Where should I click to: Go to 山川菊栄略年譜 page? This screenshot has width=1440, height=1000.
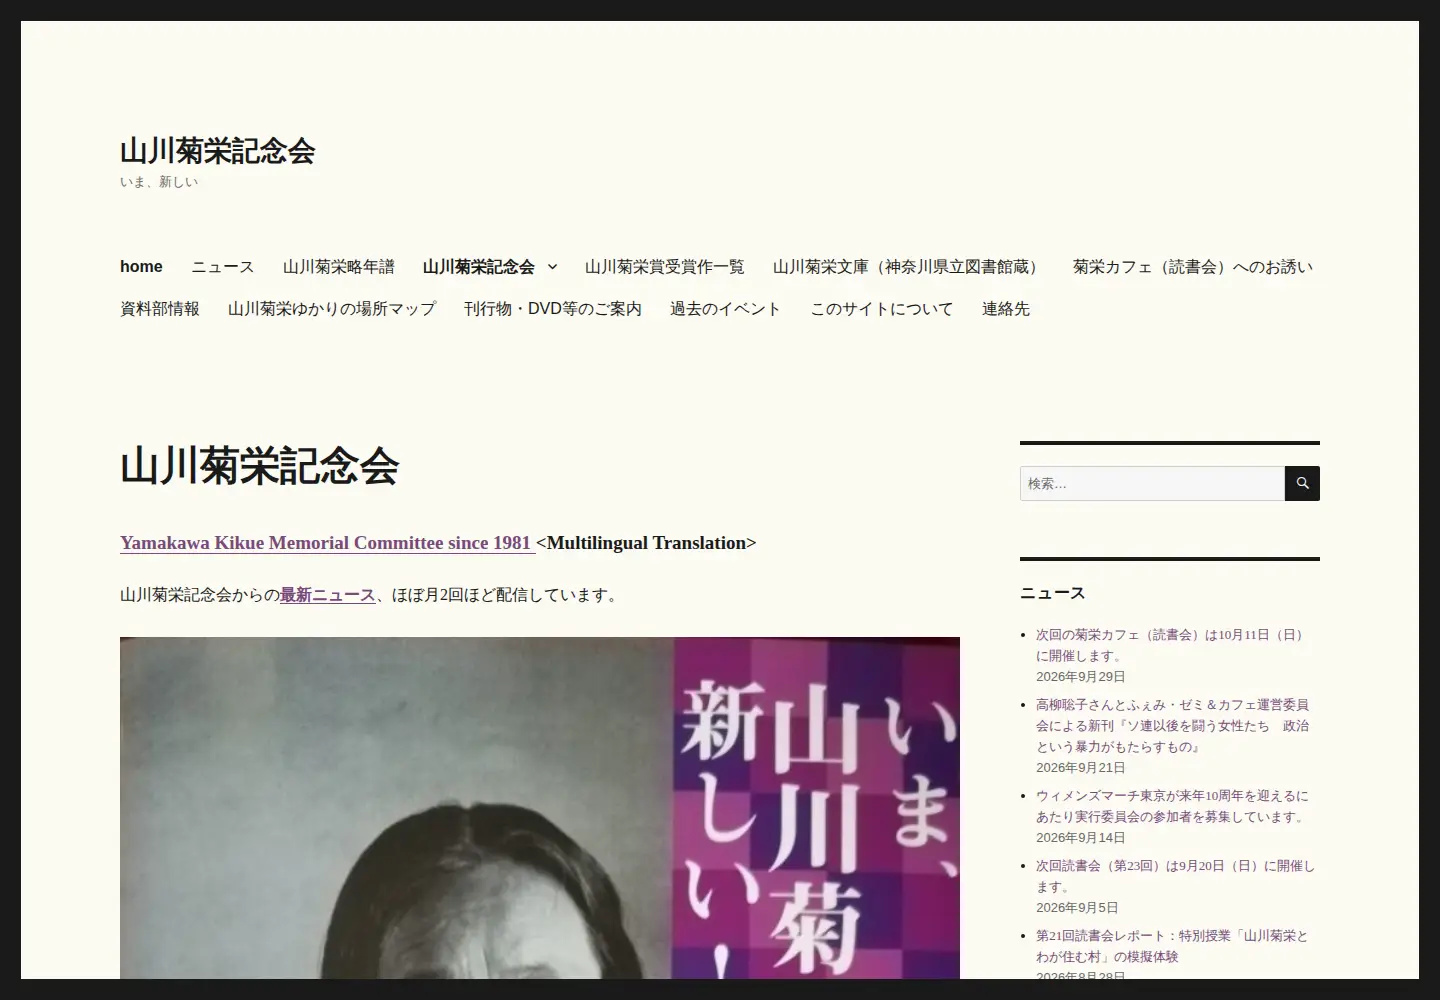pyautogui.click(x=339, y=267)
